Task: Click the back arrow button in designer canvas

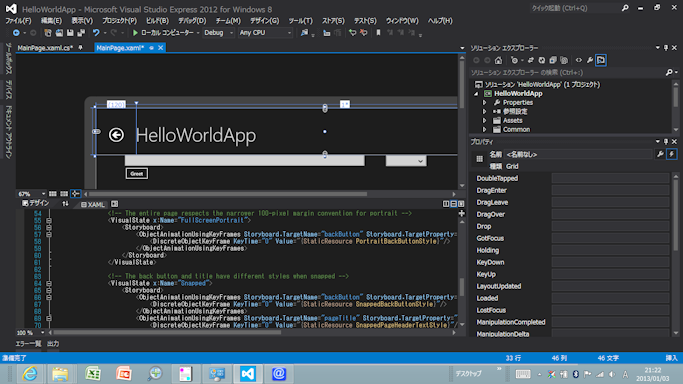Action: click(x=116, y=135)
